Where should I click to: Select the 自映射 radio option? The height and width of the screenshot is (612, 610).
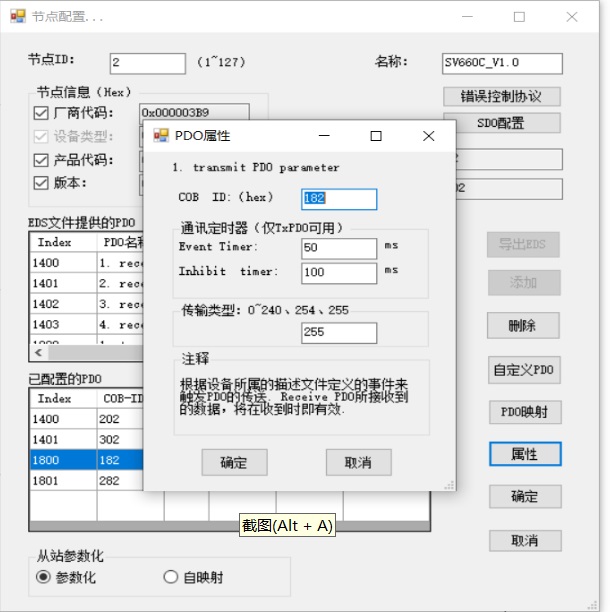click(x=169, y=577)
